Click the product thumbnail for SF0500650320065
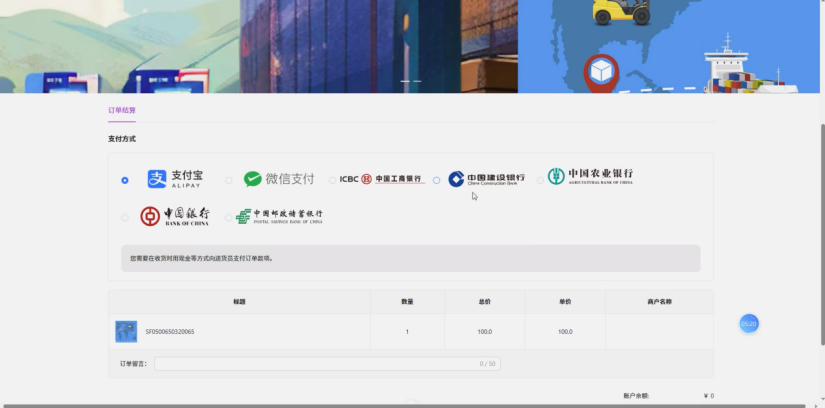The height and width of the screenshot is (408, 825). pyautogui.click(x=126, y=332)
